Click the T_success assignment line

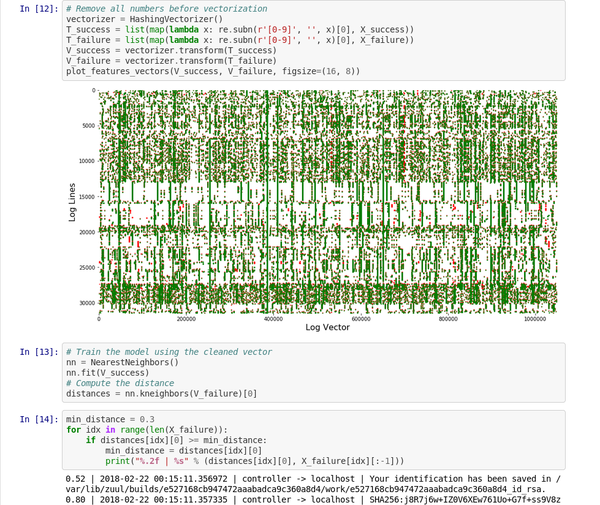pos(239,30)
